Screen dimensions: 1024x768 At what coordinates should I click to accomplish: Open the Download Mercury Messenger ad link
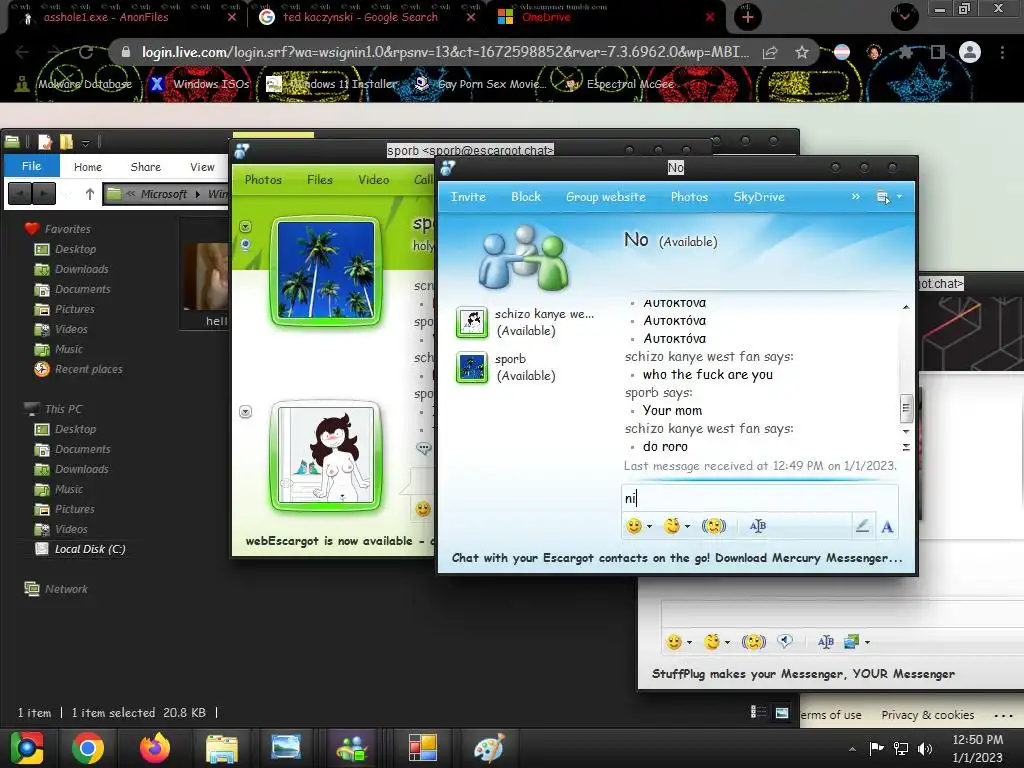point(677,558)
